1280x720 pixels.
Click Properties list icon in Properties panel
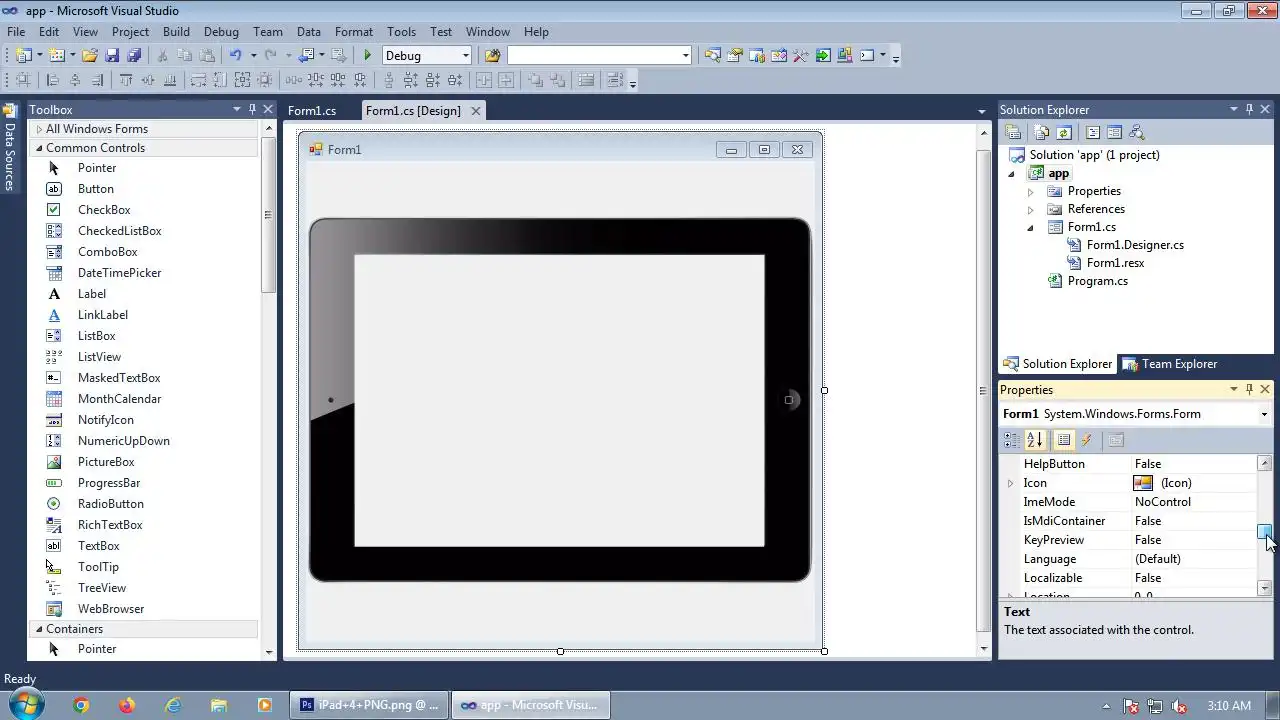[x=1064, y=440]
